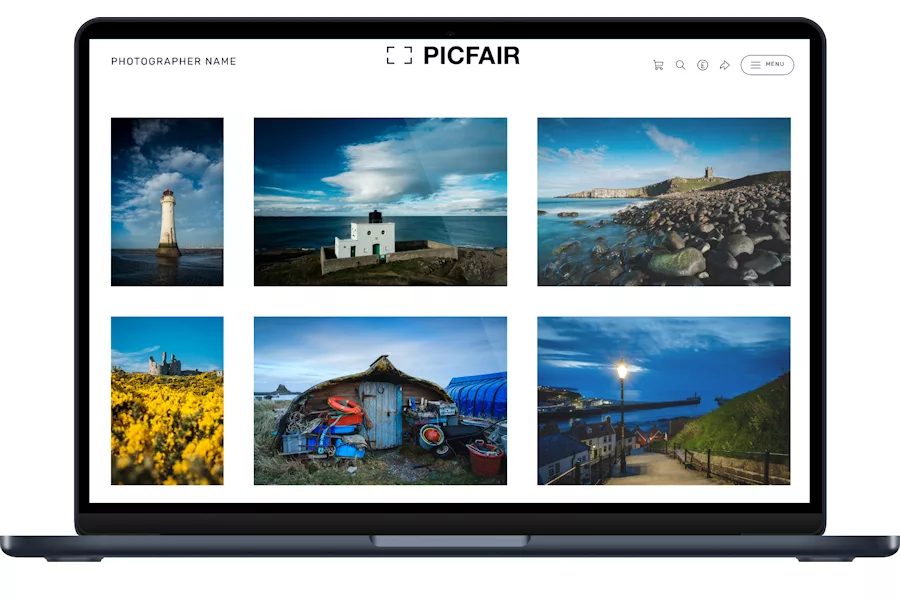Open the upturned boat shed photo
This screenshot has height=600, width=900.
pyautogui.click(x=380, y=400)
